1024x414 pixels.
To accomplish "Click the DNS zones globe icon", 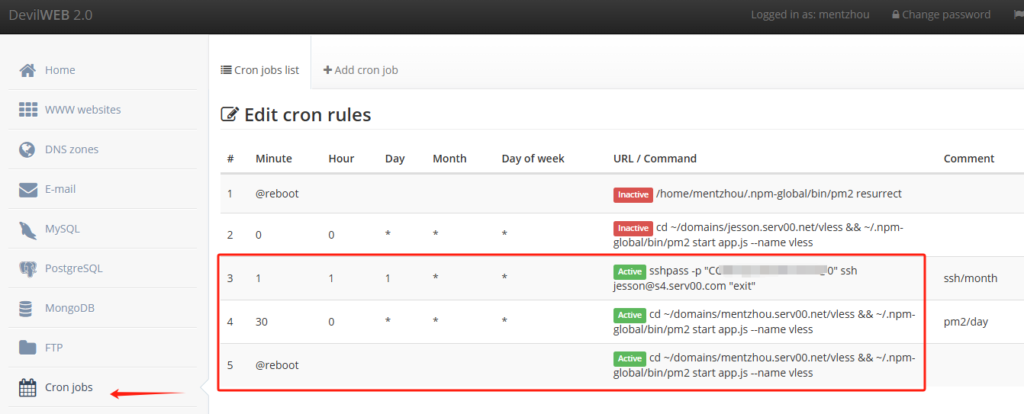I will point(28,149).
